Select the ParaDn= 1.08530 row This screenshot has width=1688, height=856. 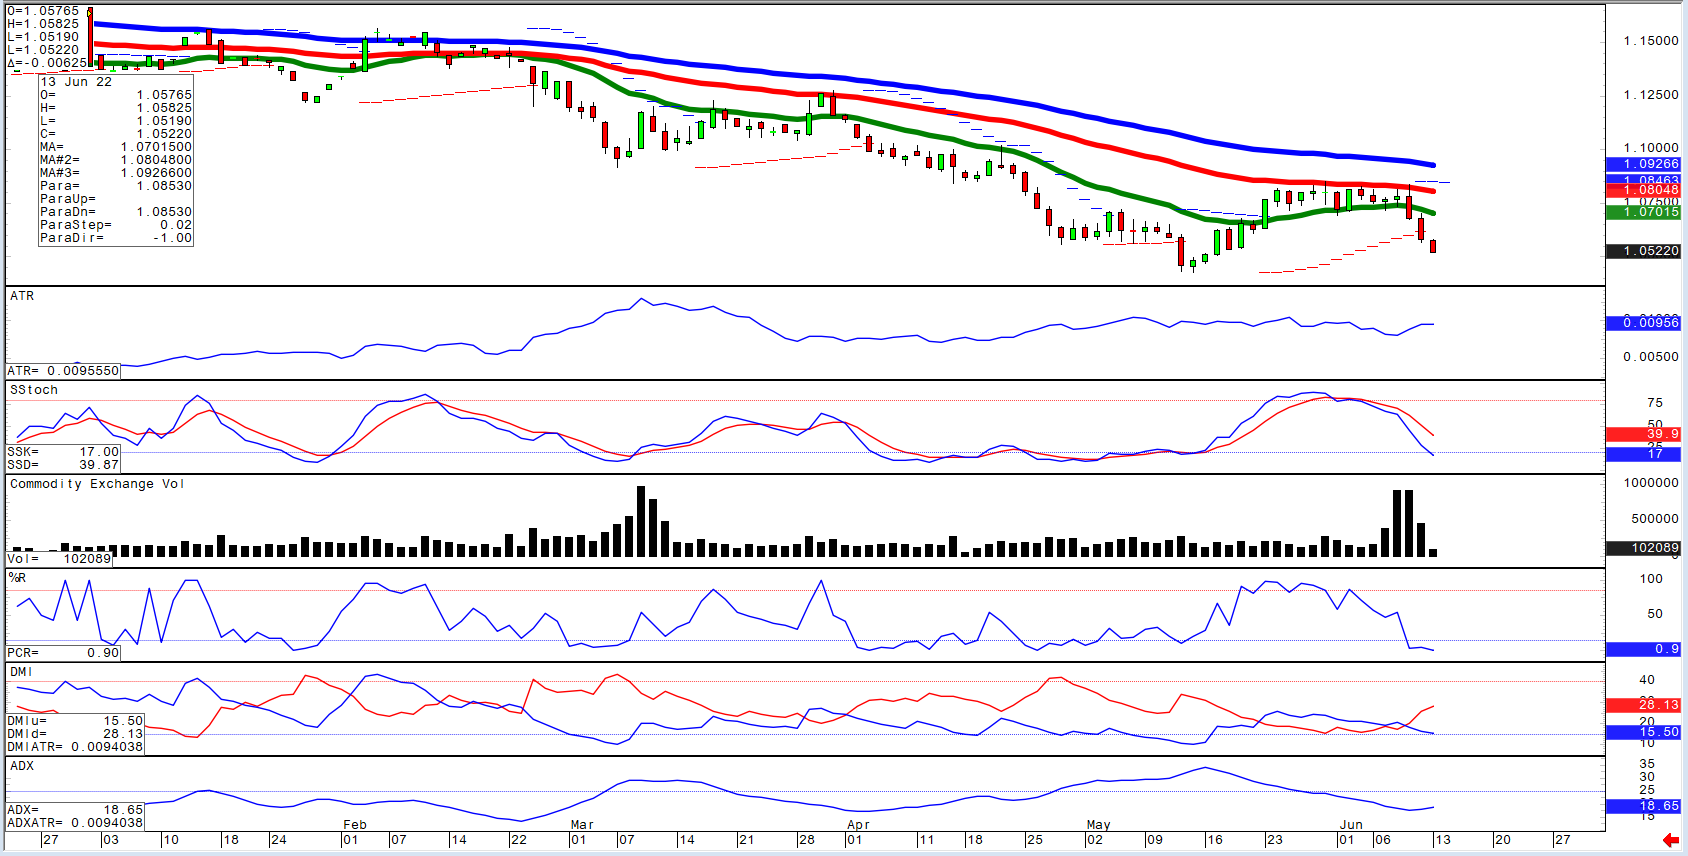[x=116, y=212]
